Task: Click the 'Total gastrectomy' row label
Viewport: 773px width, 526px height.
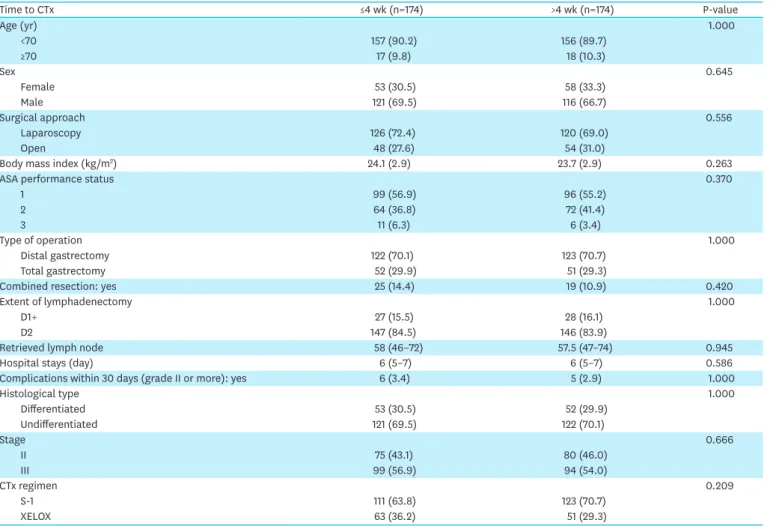Action: pyautogui.click(x=63, y=271)
